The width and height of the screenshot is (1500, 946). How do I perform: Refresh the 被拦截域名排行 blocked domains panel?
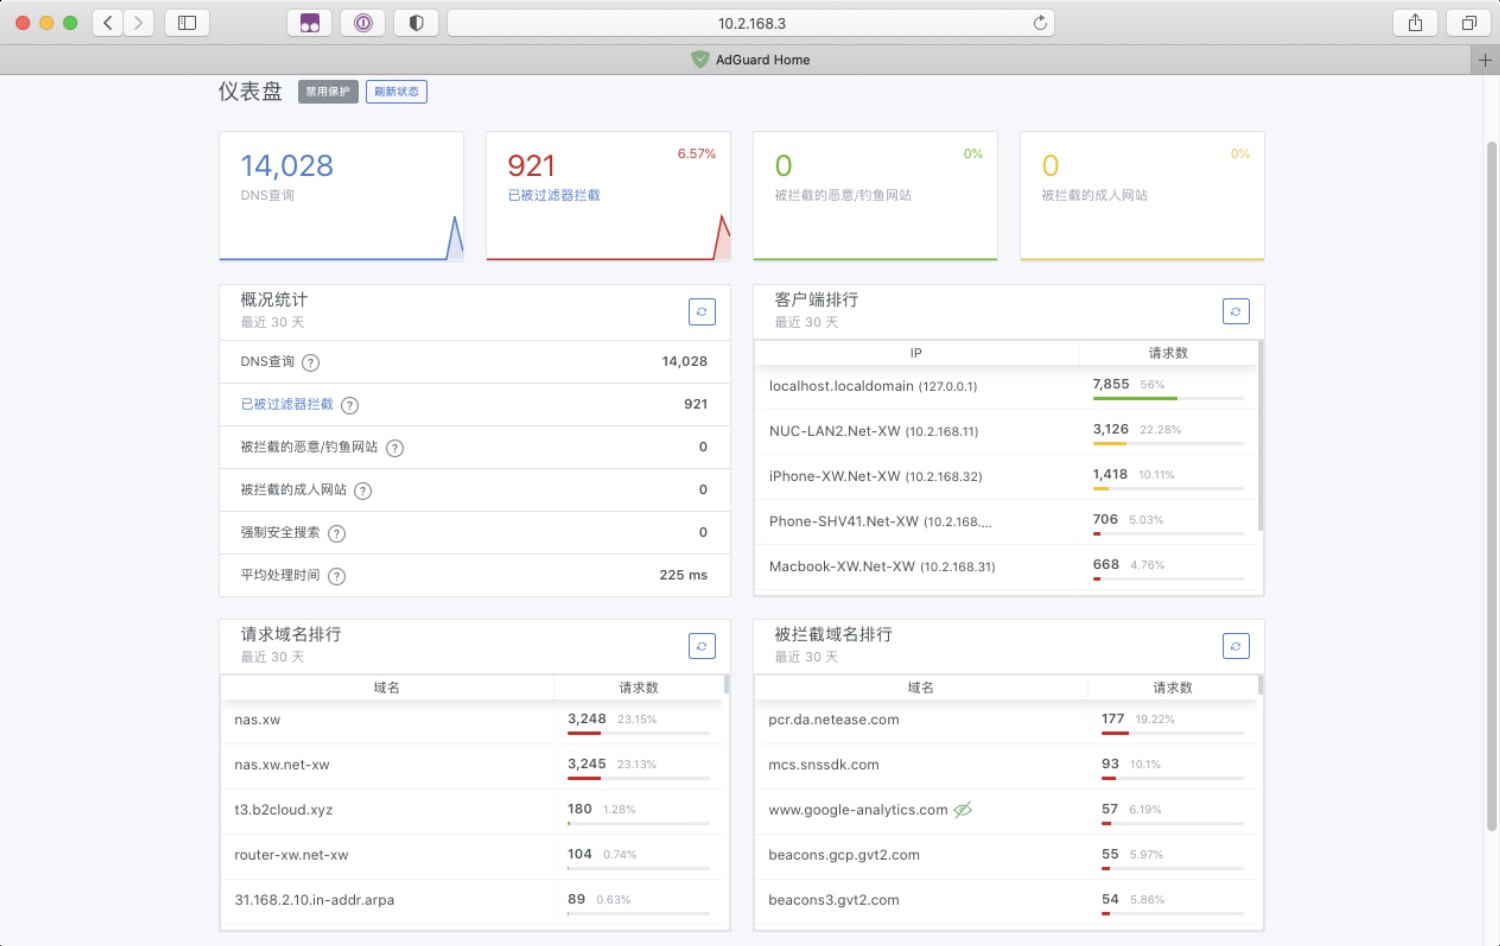click(x=1236, y=646)
